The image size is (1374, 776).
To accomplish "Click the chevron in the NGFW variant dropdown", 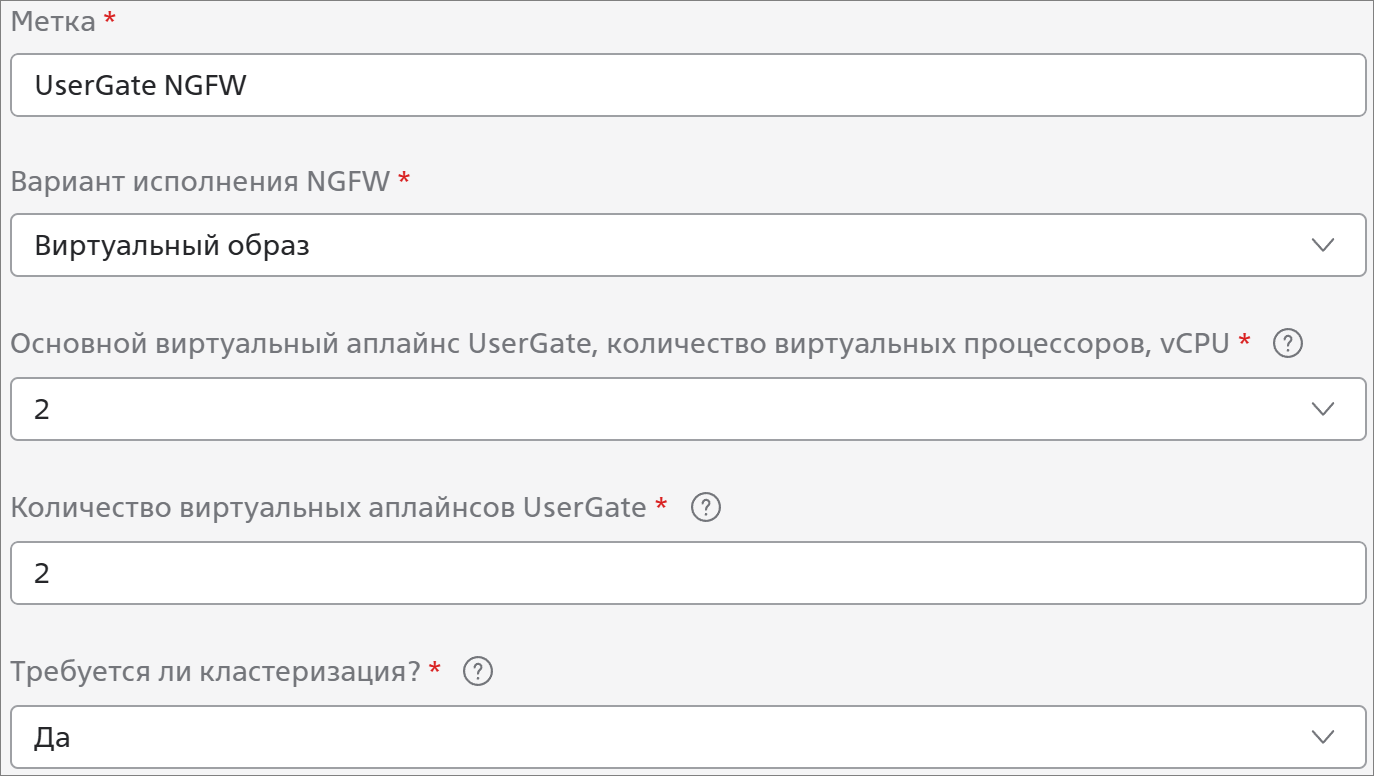I will 1322,245.
